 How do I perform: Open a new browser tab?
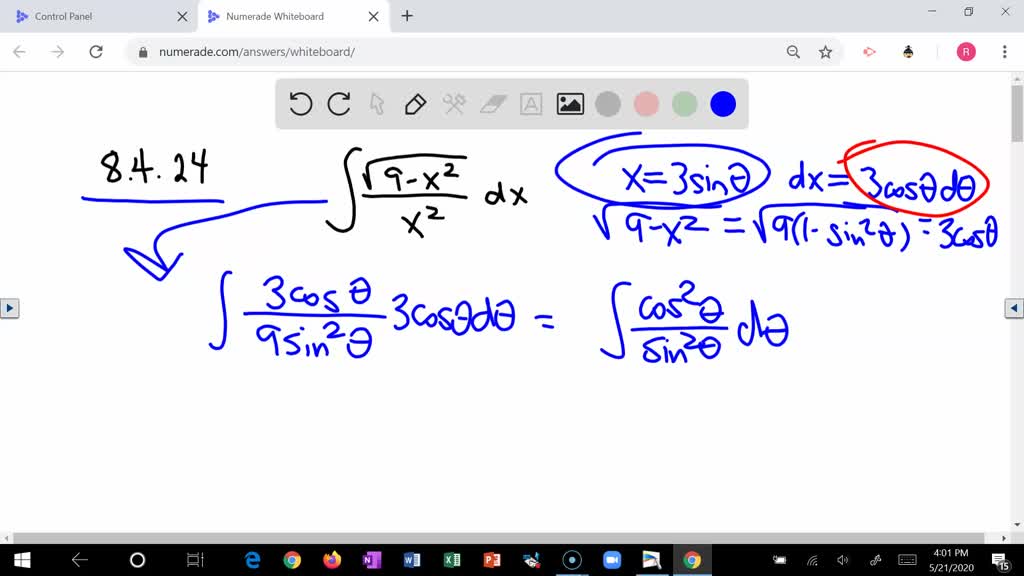[x=406, y=16]
